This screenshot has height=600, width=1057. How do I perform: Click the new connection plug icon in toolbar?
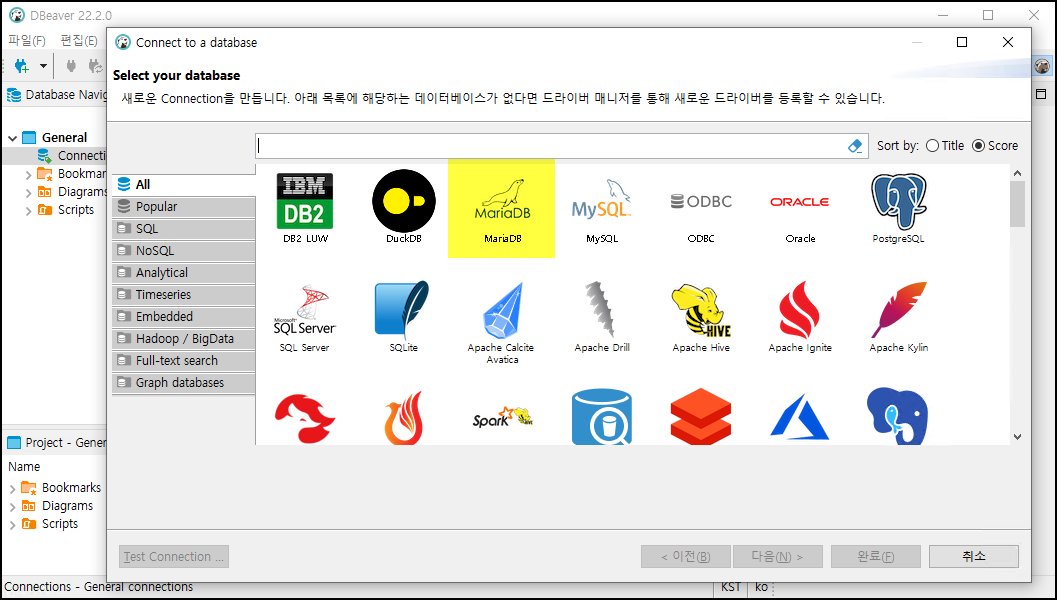click(22, 66)
